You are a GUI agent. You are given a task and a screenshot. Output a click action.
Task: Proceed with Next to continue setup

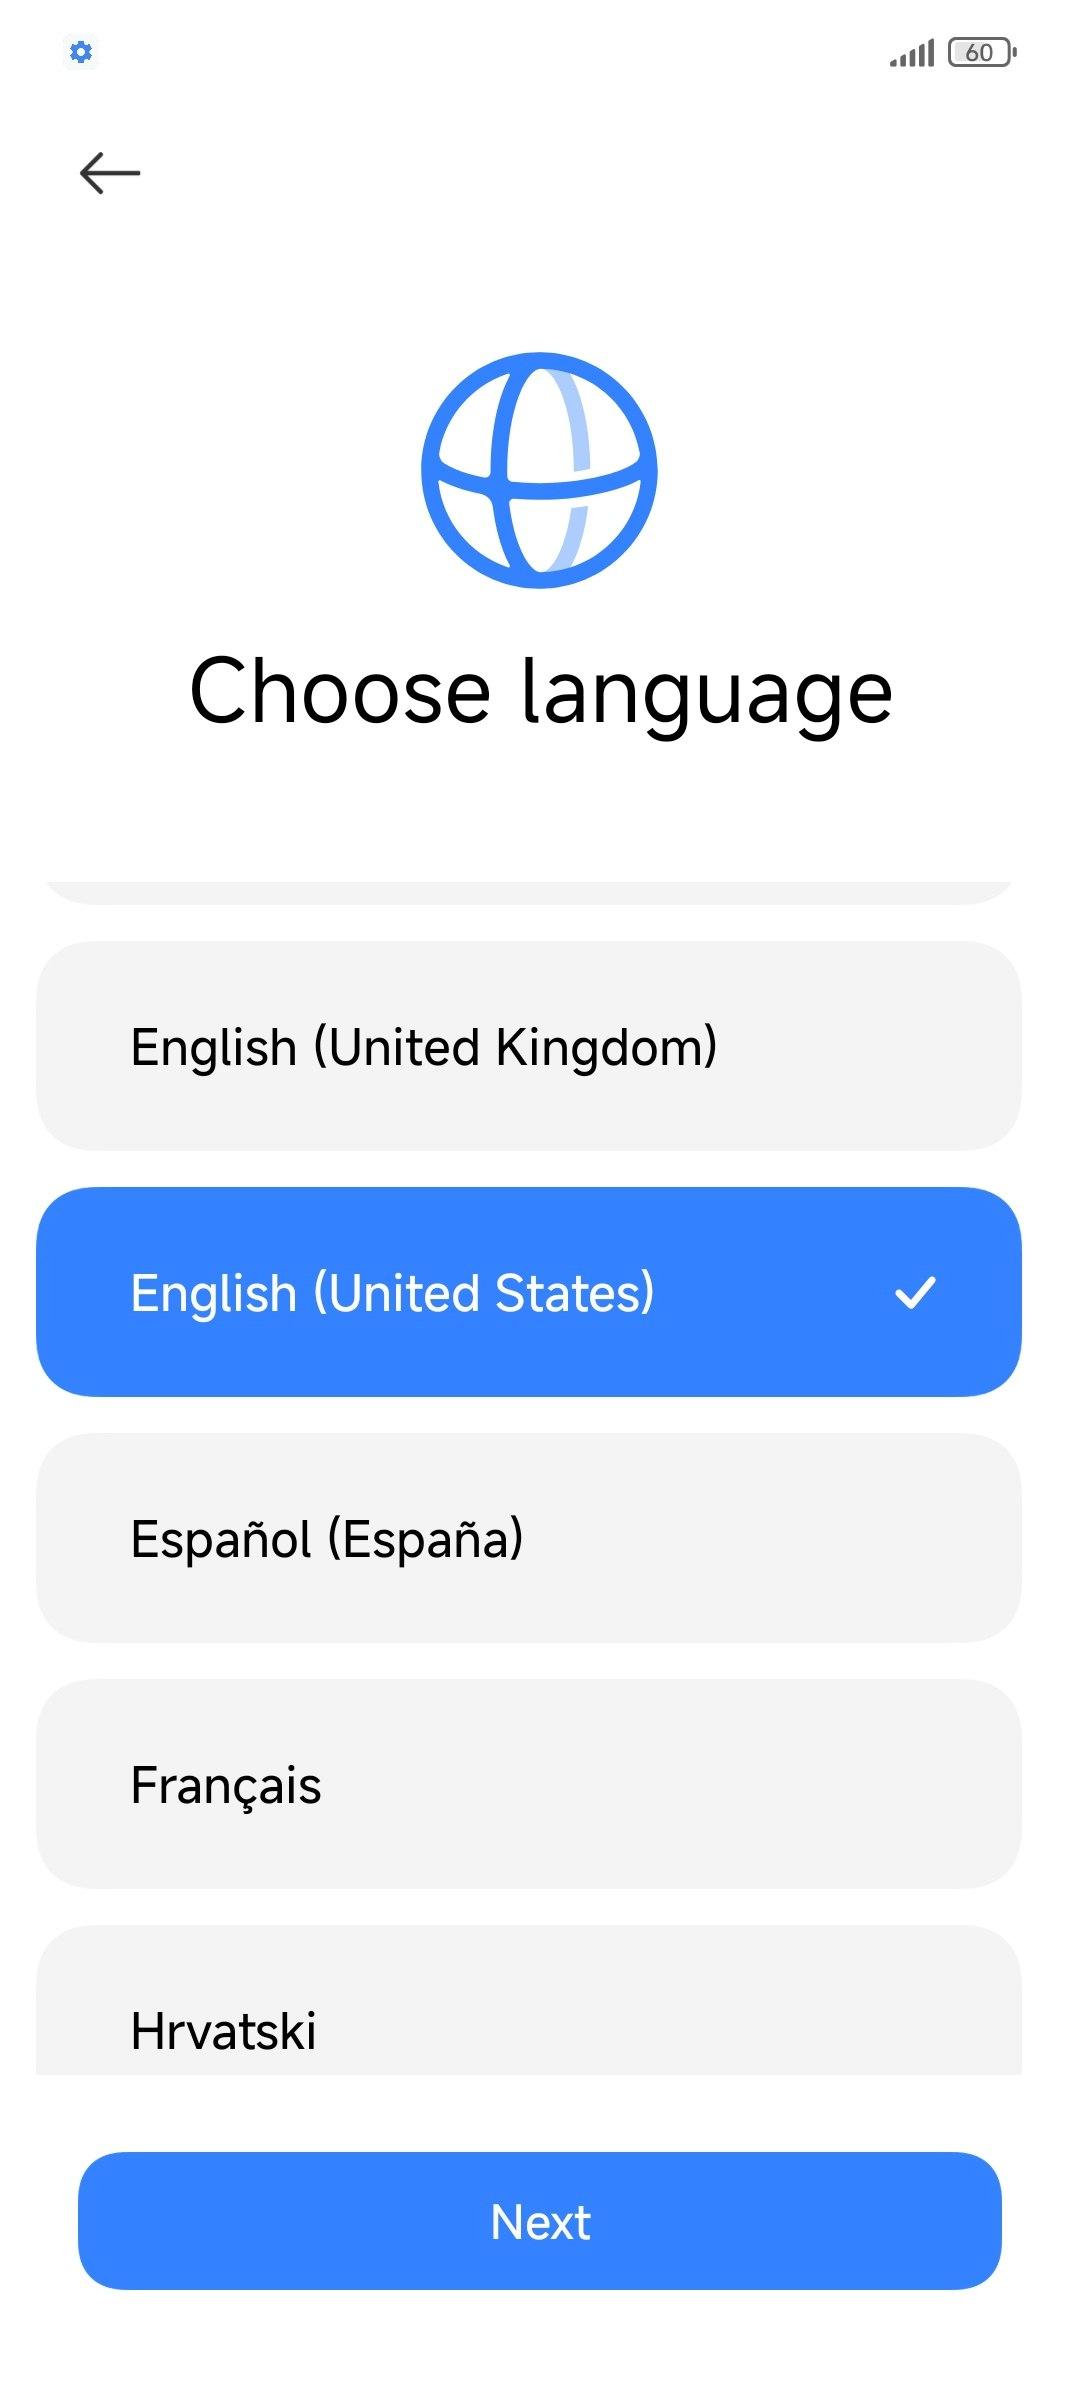(540, 2221)
